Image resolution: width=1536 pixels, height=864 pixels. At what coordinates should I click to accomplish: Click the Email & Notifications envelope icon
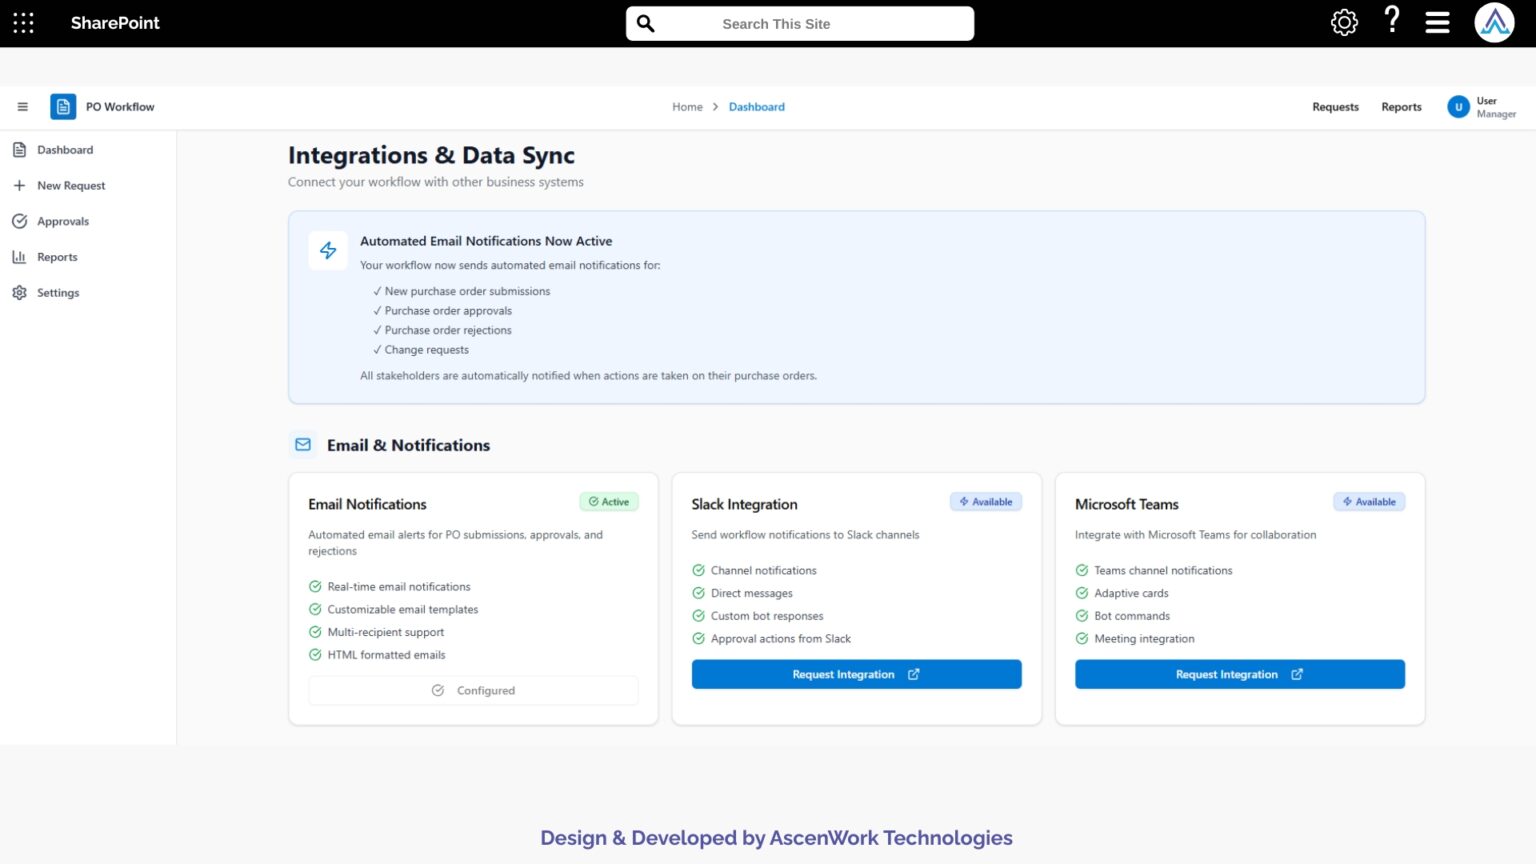(x=303, y=444)
